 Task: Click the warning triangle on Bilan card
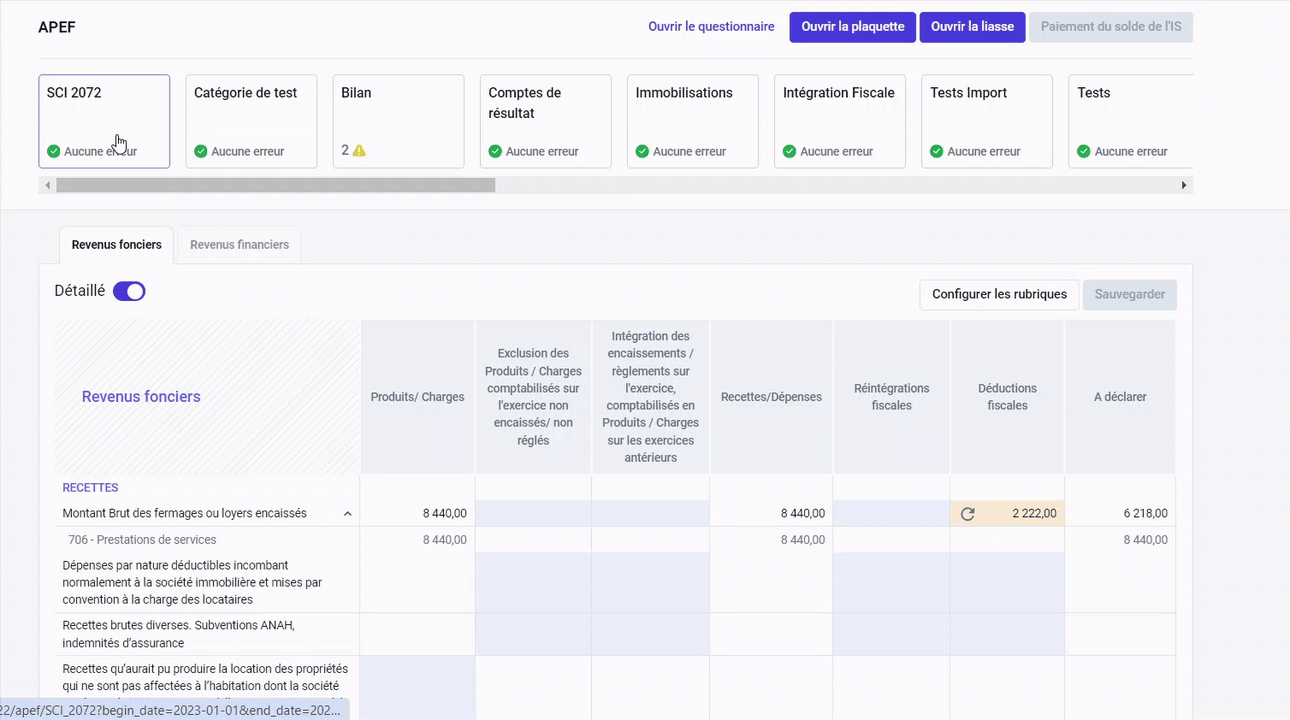pyautogui.click(x=359, y=151)
